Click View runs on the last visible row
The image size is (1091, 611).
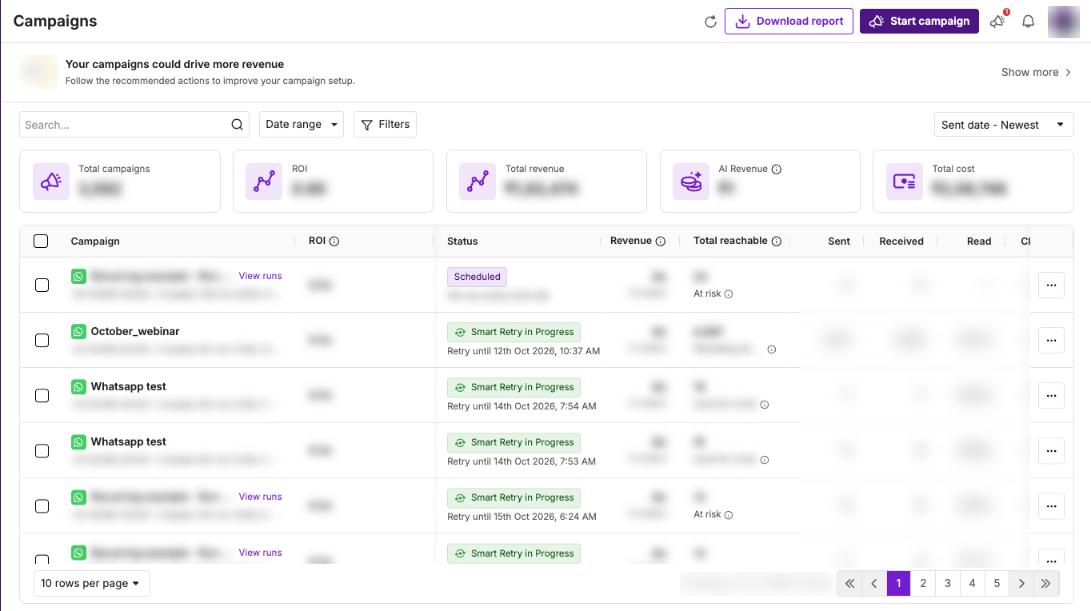tap(260, 553)
